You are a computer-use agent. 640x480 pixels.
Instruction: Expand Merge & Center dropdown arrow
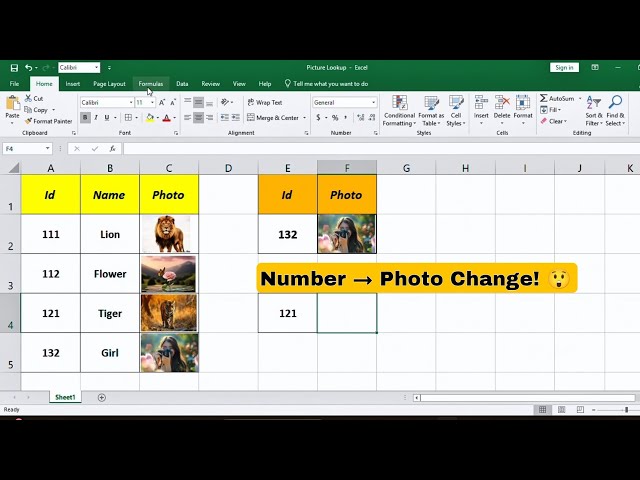[x=304, y=118]
